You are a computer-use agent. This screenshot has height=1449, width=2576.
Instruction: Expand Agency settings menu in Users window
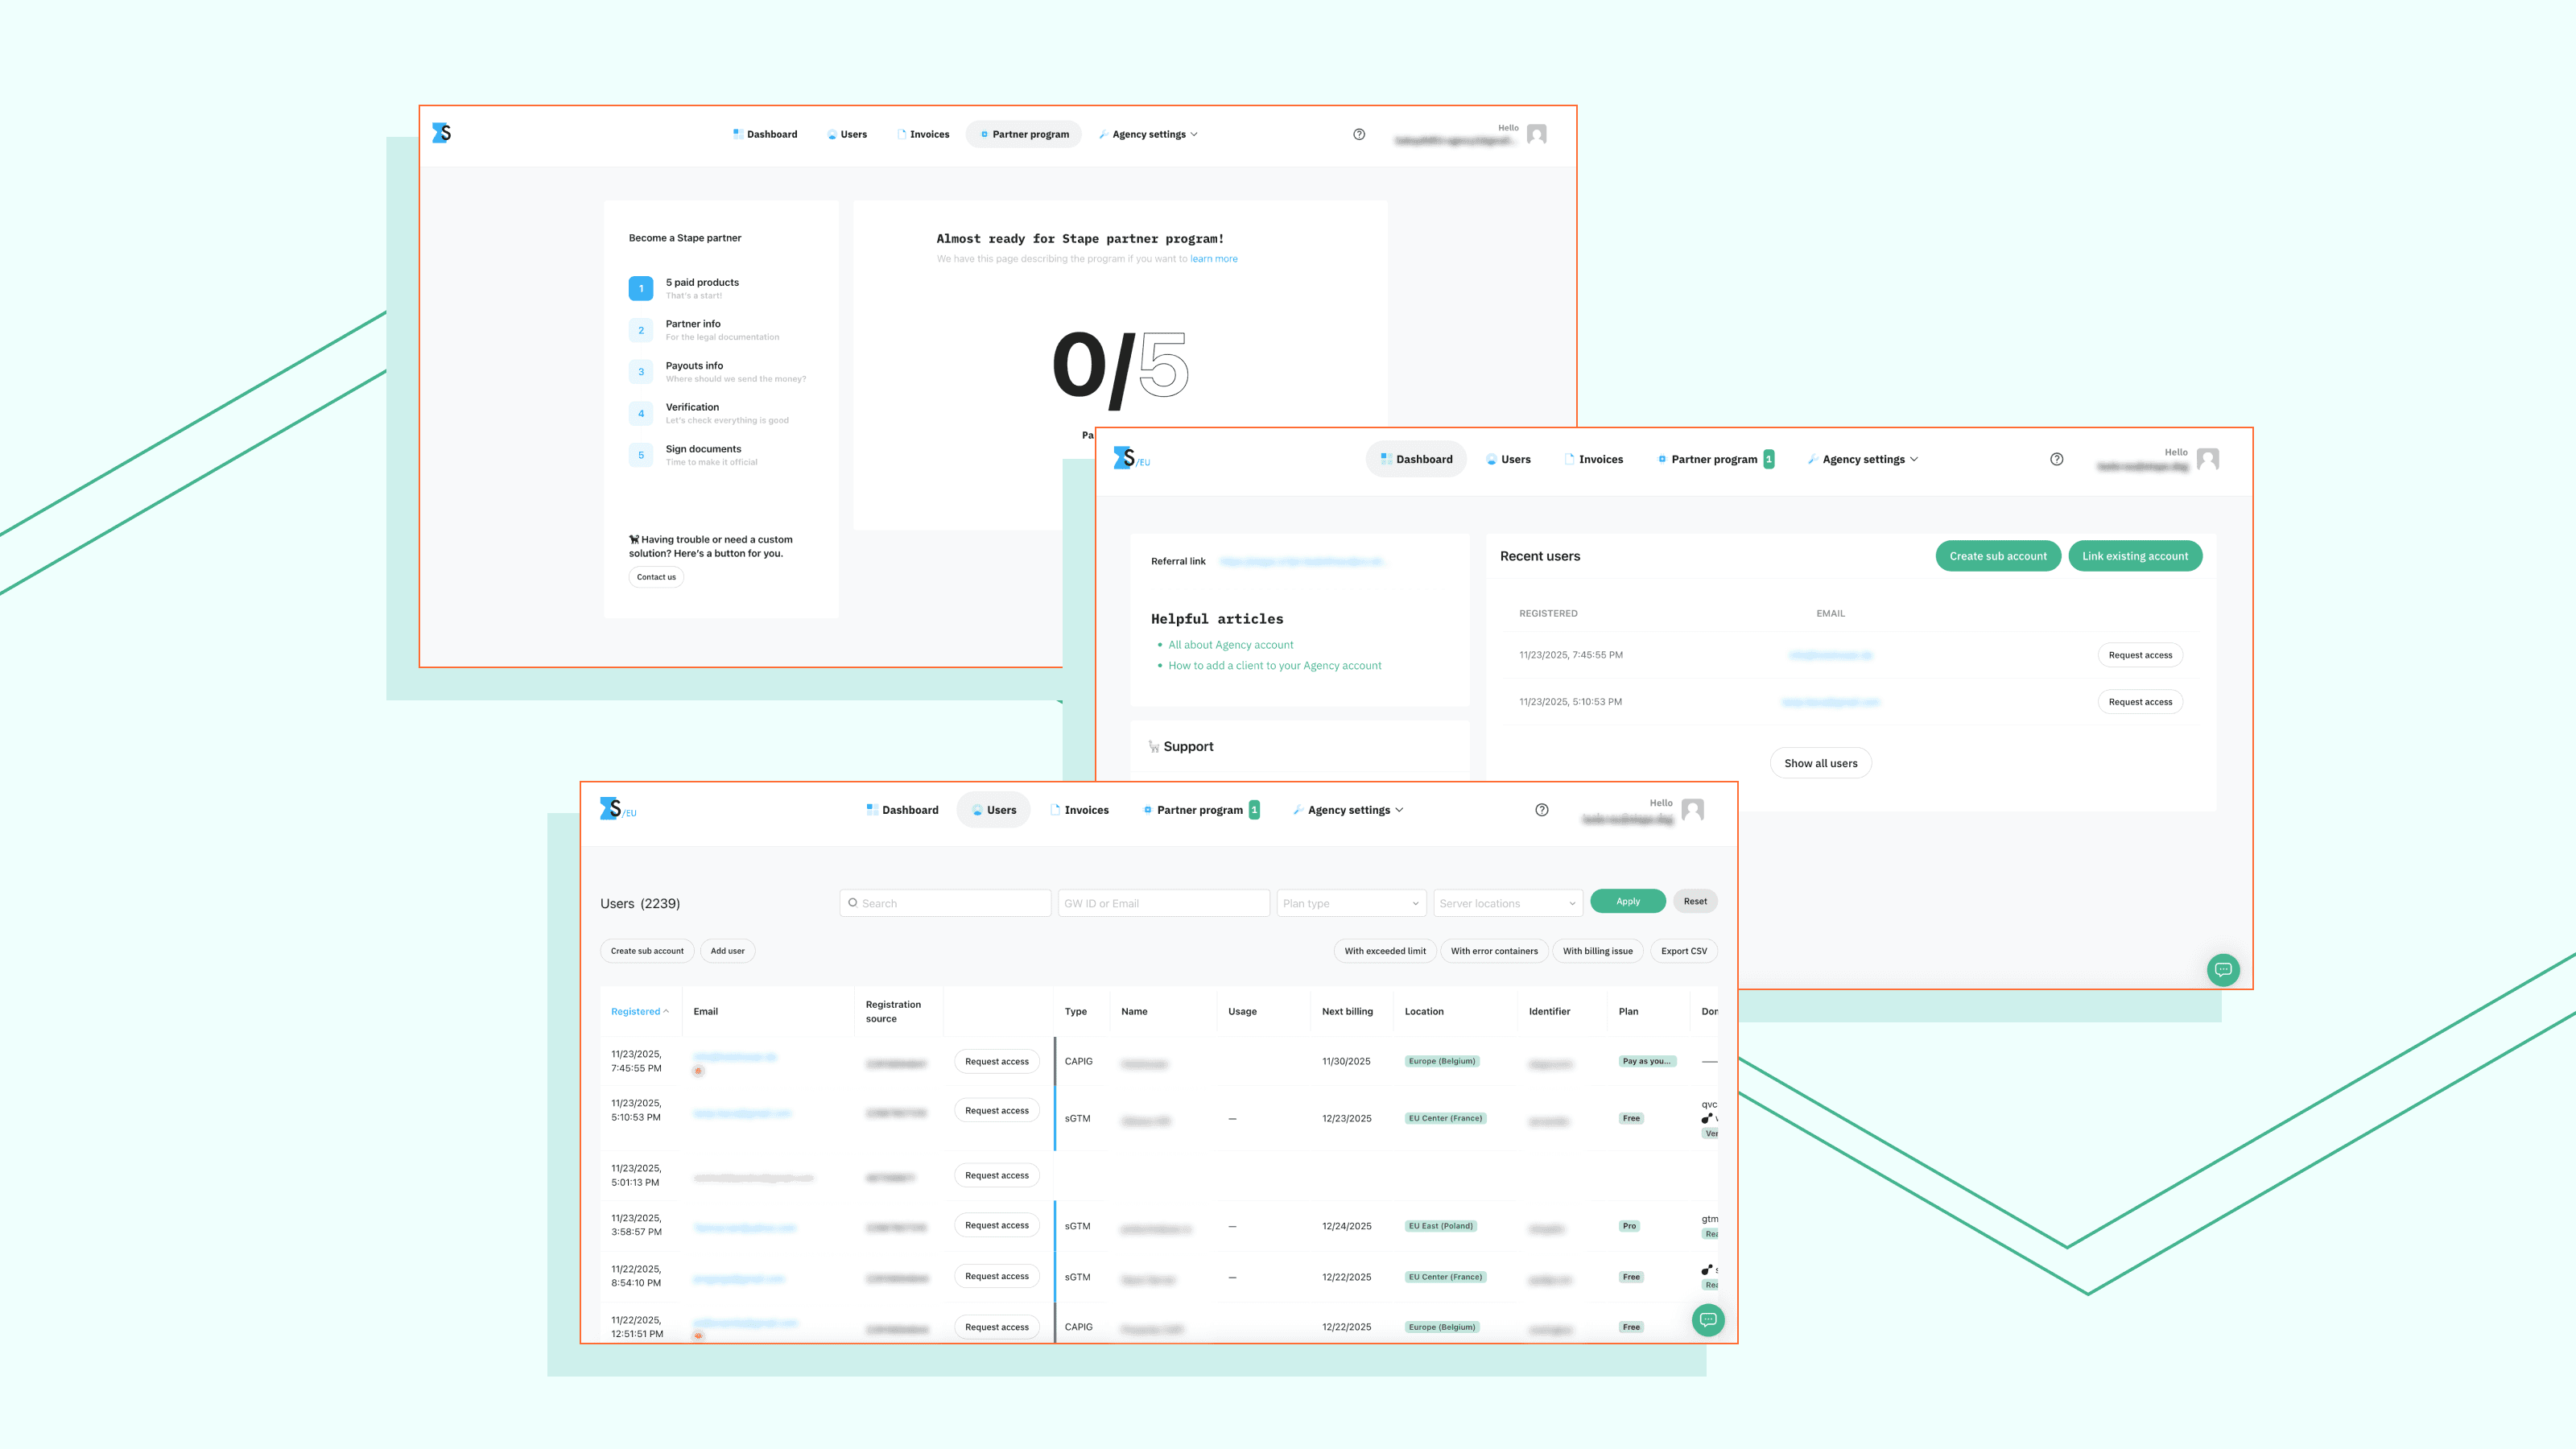click(x=1349, y=810)
